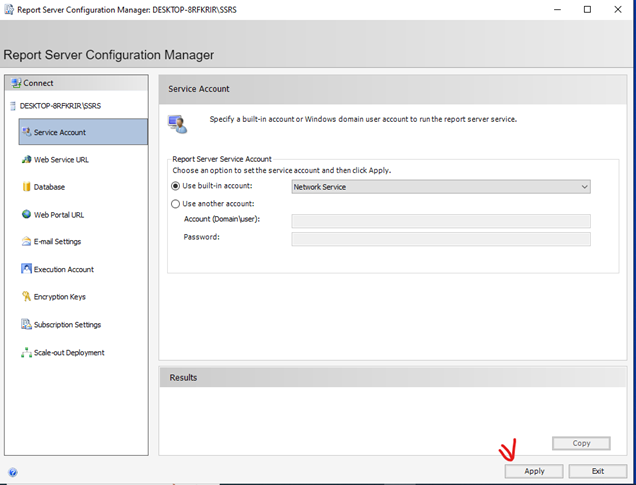
Task: Click the Copy button in Results
Action: 581,443
